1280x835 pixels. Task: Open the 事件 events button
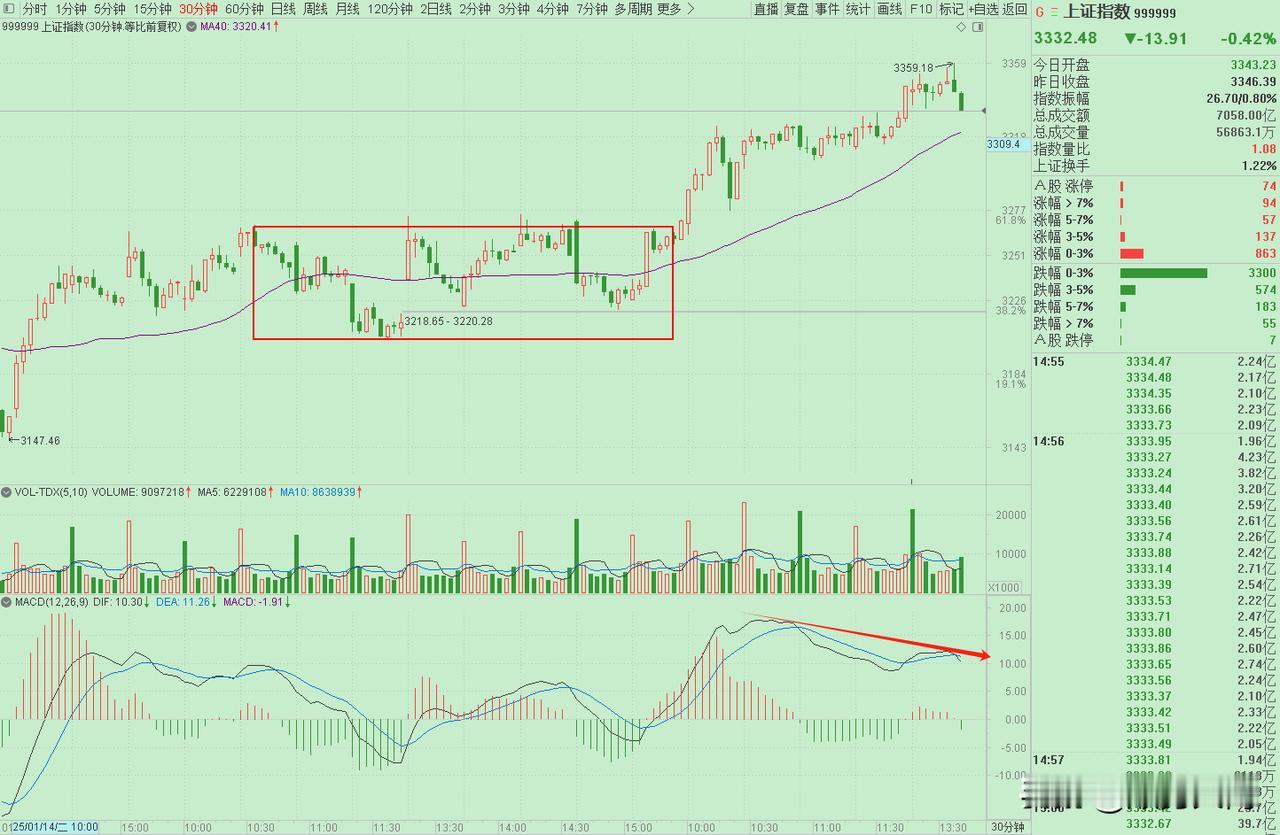pyautogui.click(x=827, y=9)
